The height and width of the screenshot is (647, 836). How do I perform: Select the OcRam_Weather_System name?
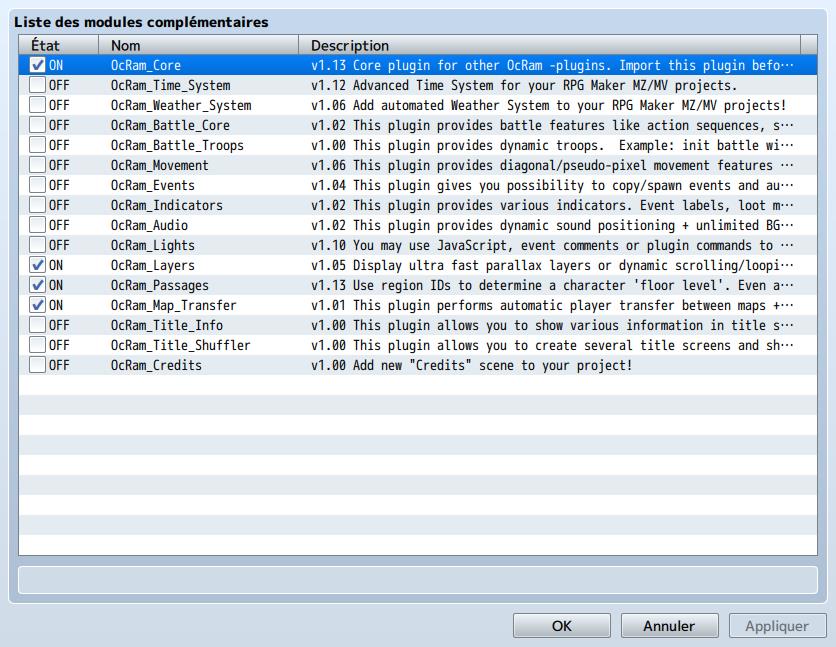[181, 105]
